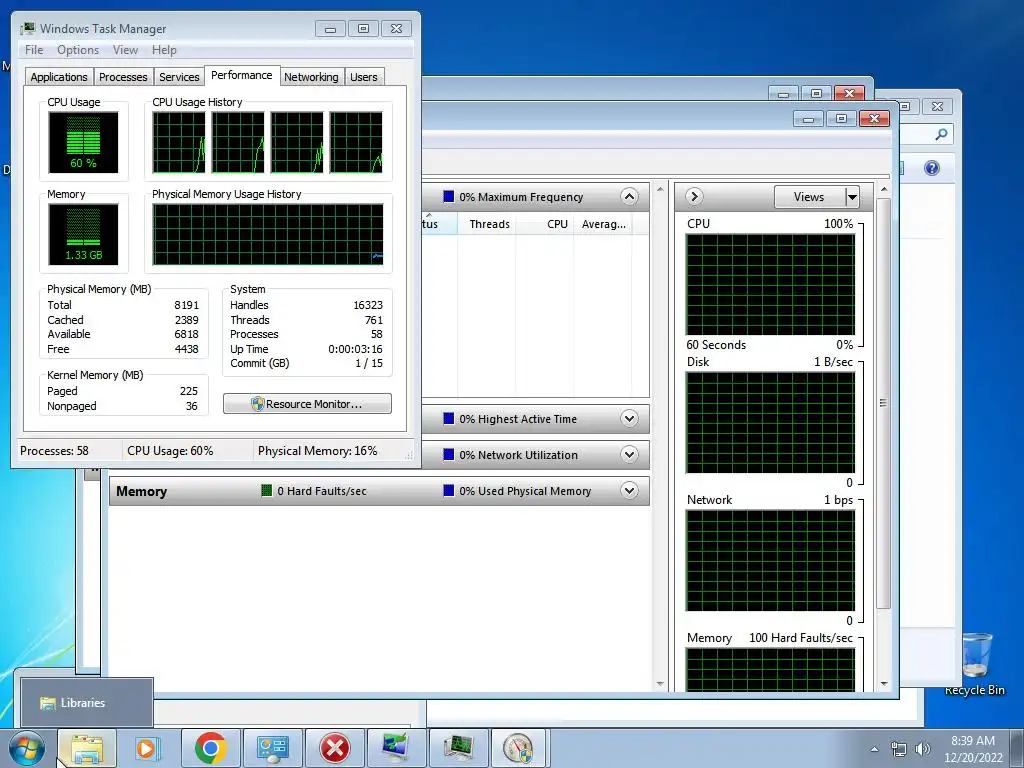Switch to the Services tab
This screenshot has height=768, width=1024.
click(179, 77)
